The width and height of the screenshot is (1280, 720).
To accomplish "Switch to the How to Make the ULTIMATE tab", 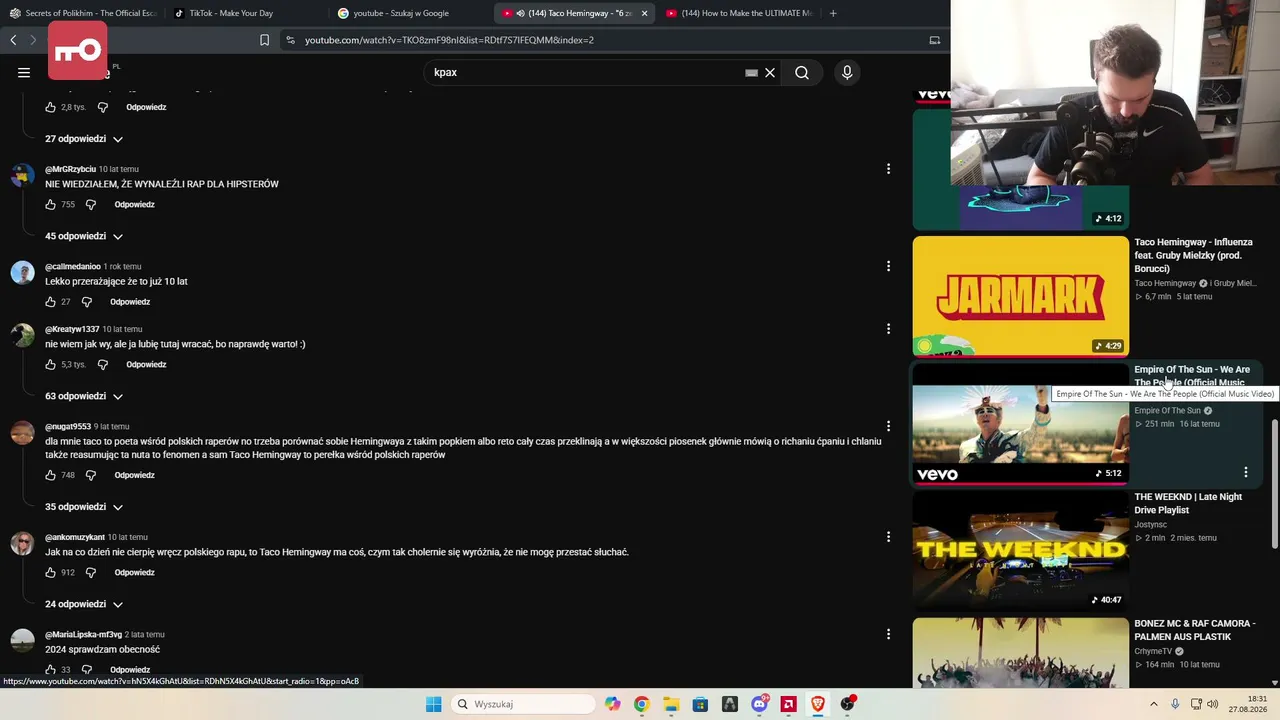I will (738, 13).
